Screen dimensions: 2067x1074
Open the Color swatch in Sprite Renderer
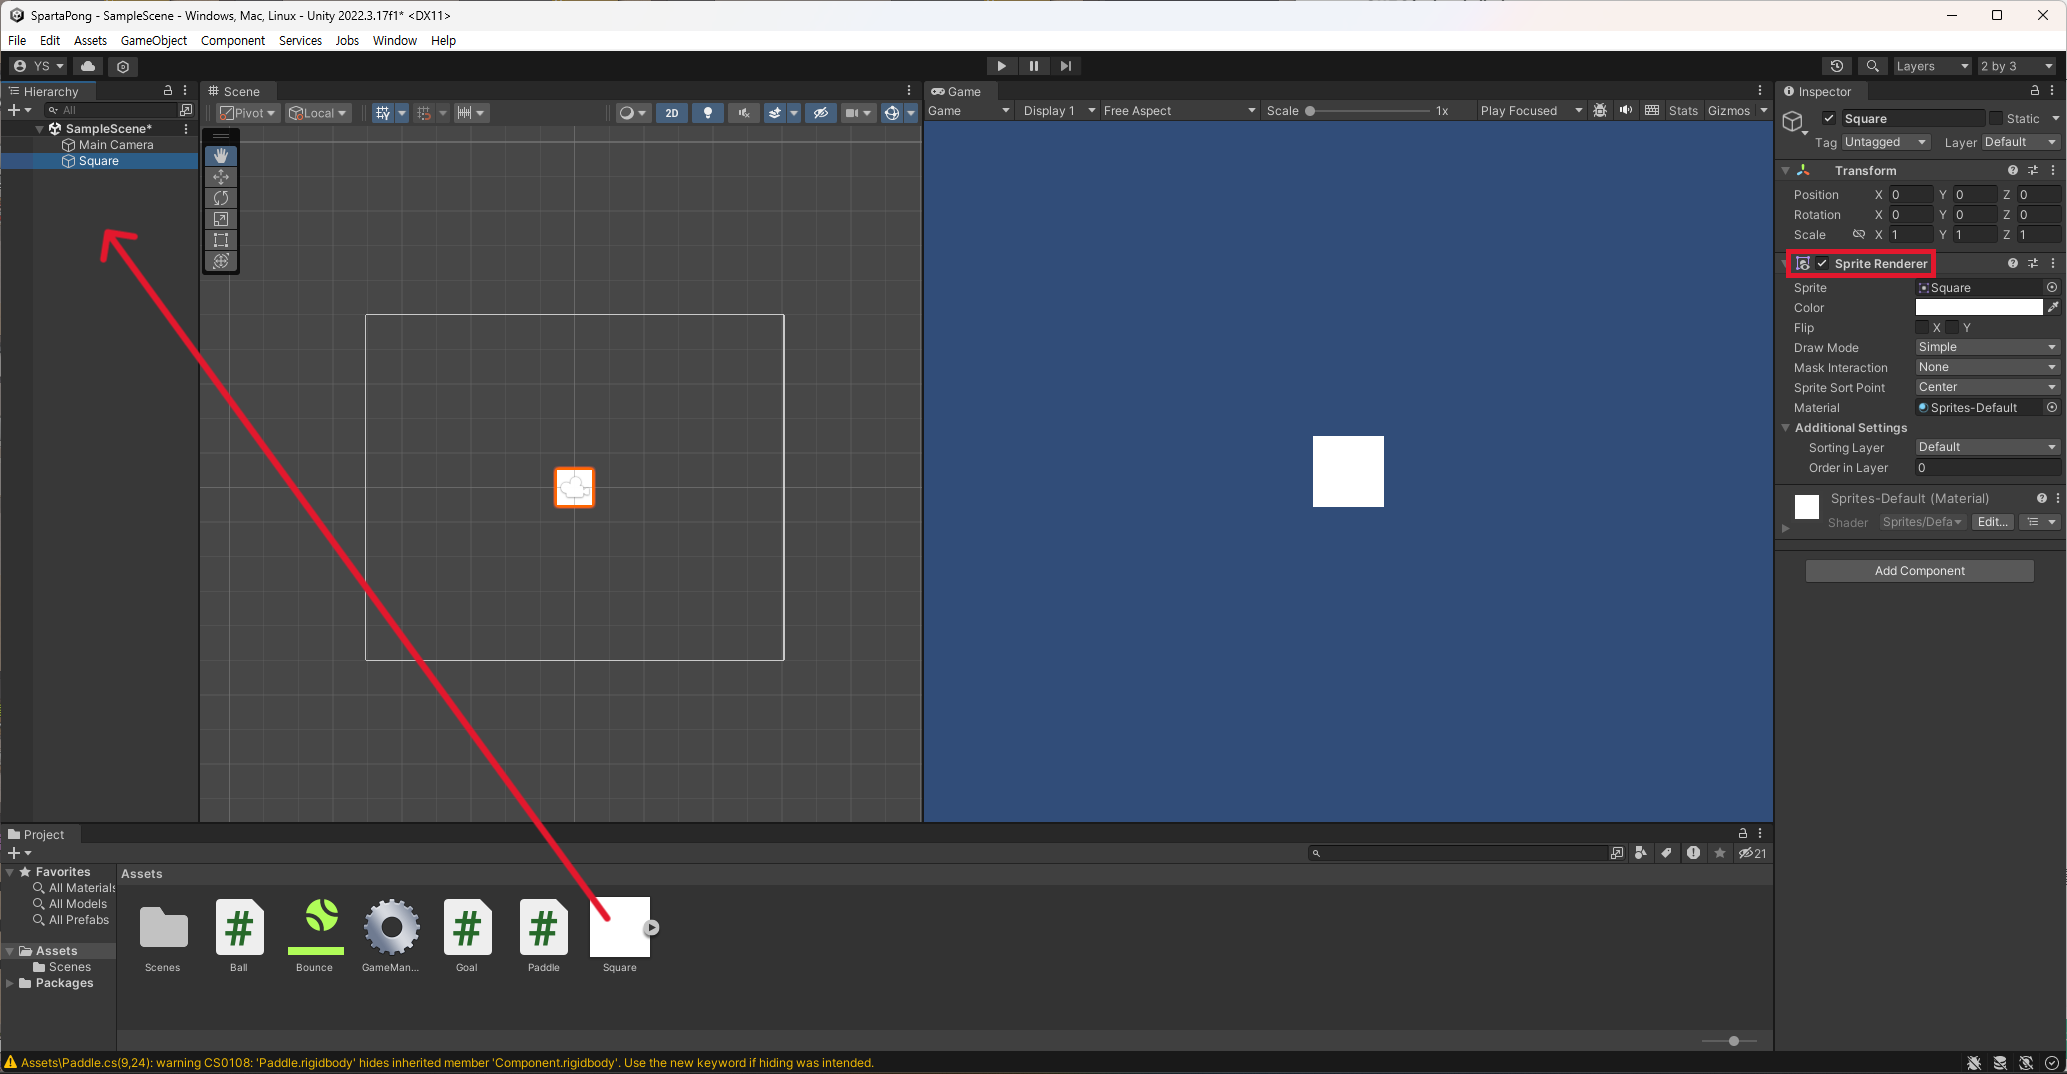(x=1981, y=307)
